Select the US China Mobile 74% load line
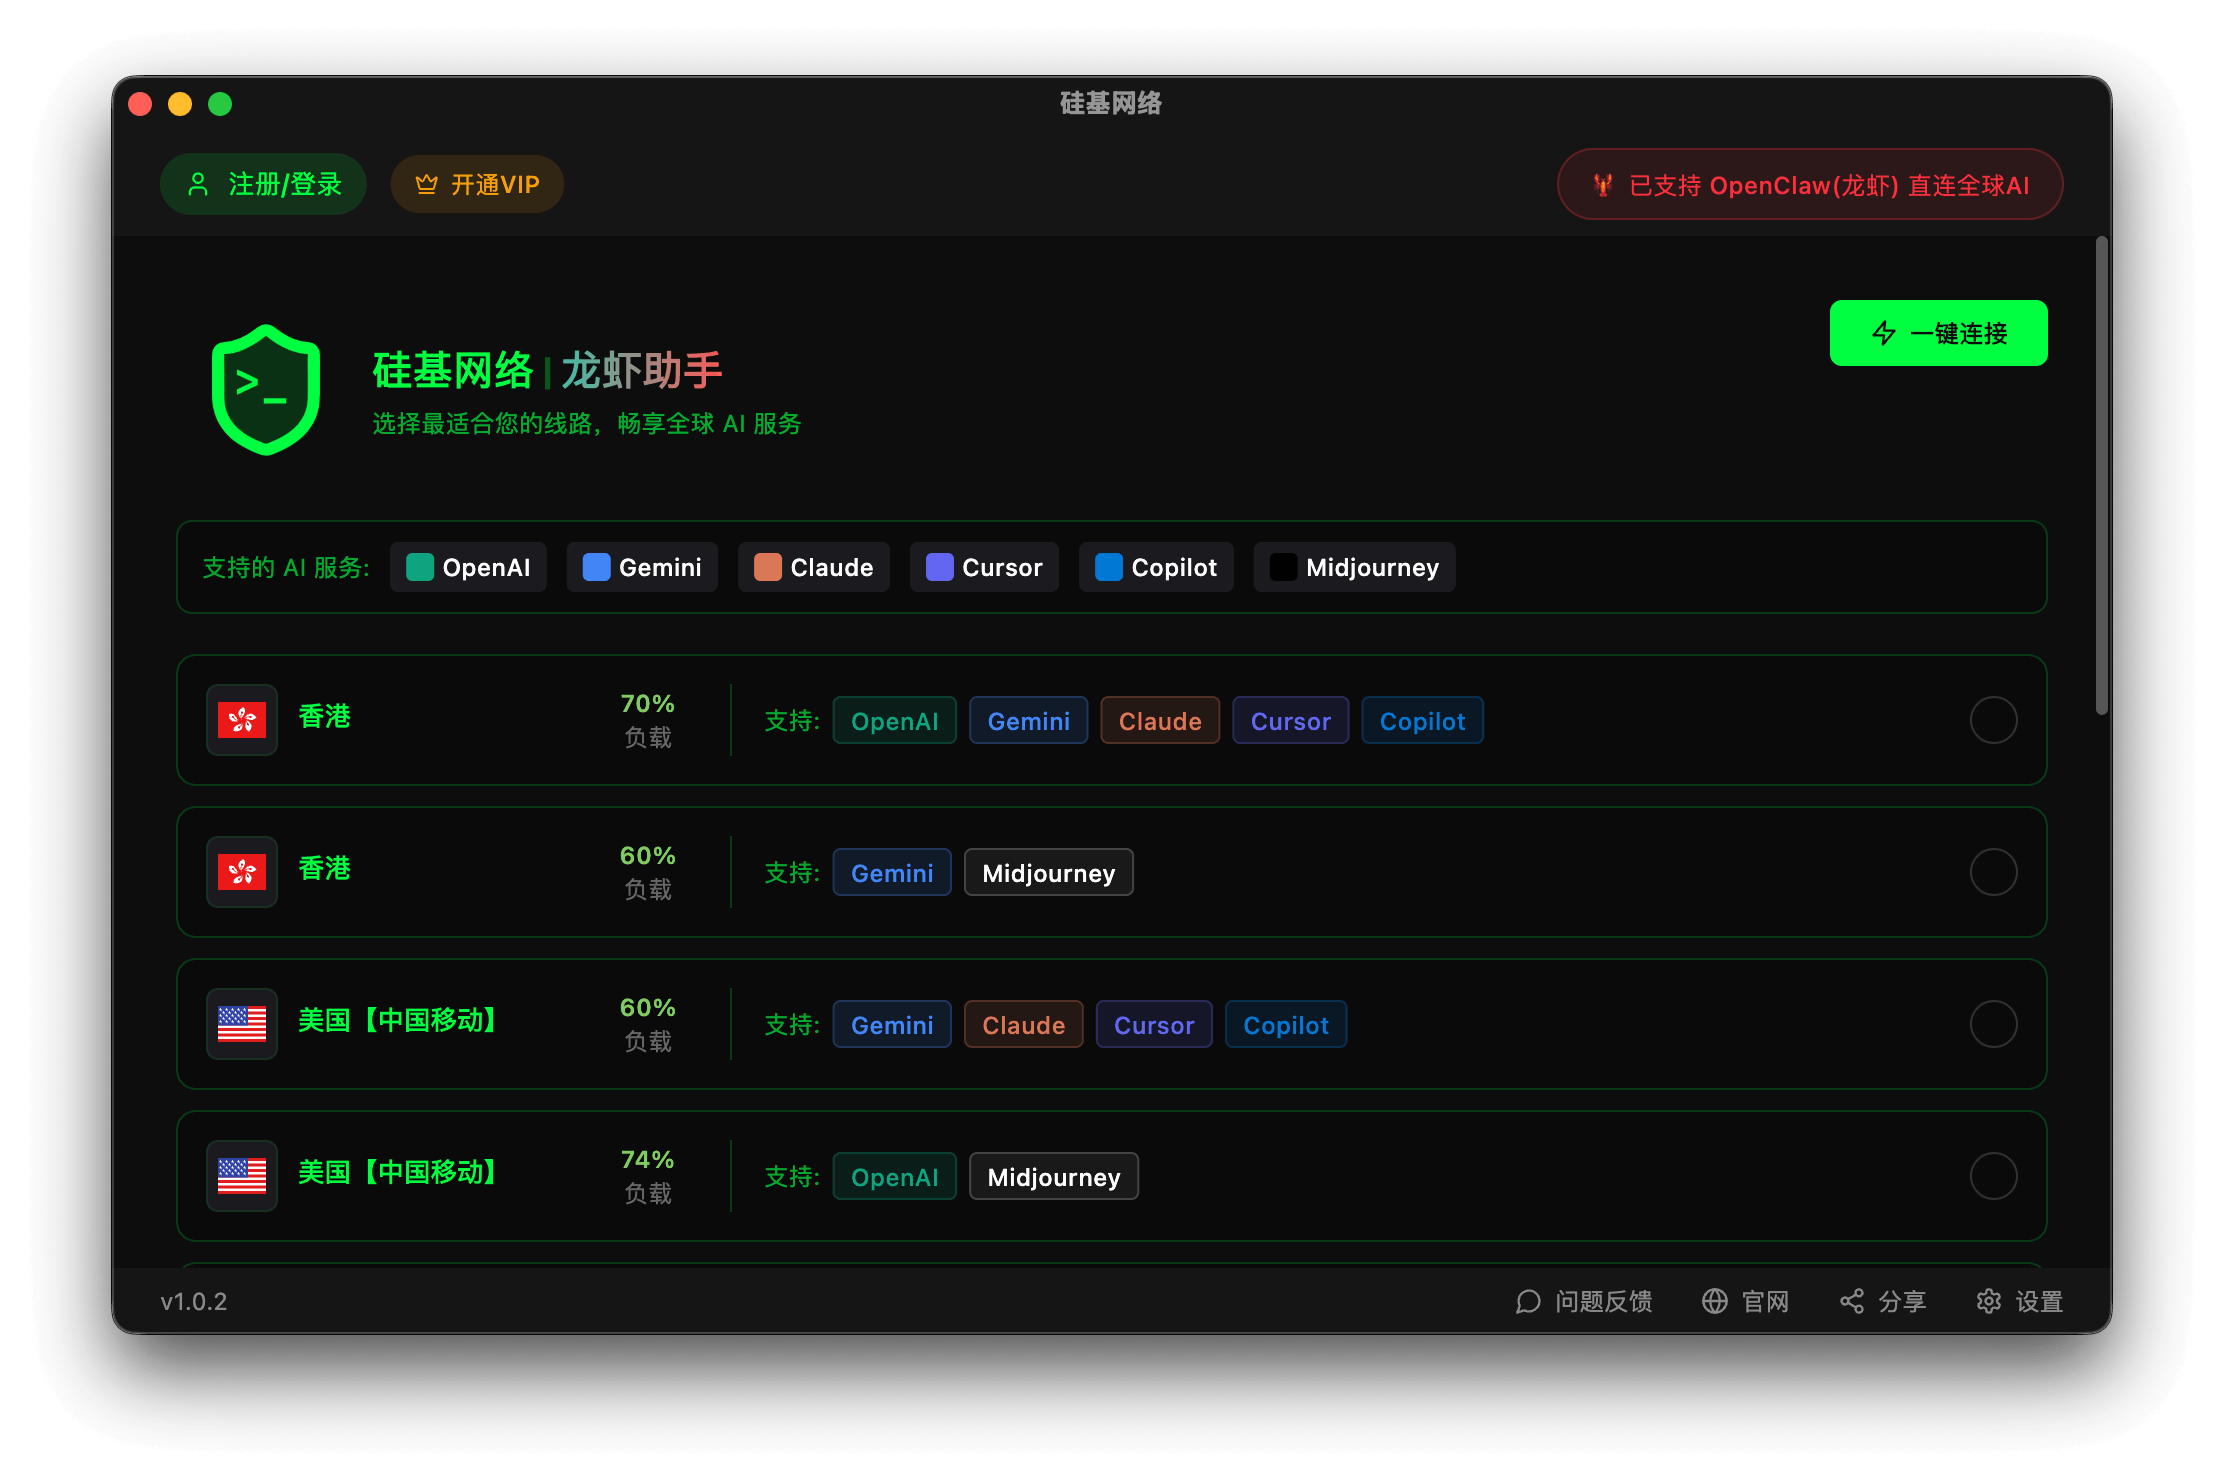This screenshot has width=2224, height=1482. [x=1993, y=1176]
